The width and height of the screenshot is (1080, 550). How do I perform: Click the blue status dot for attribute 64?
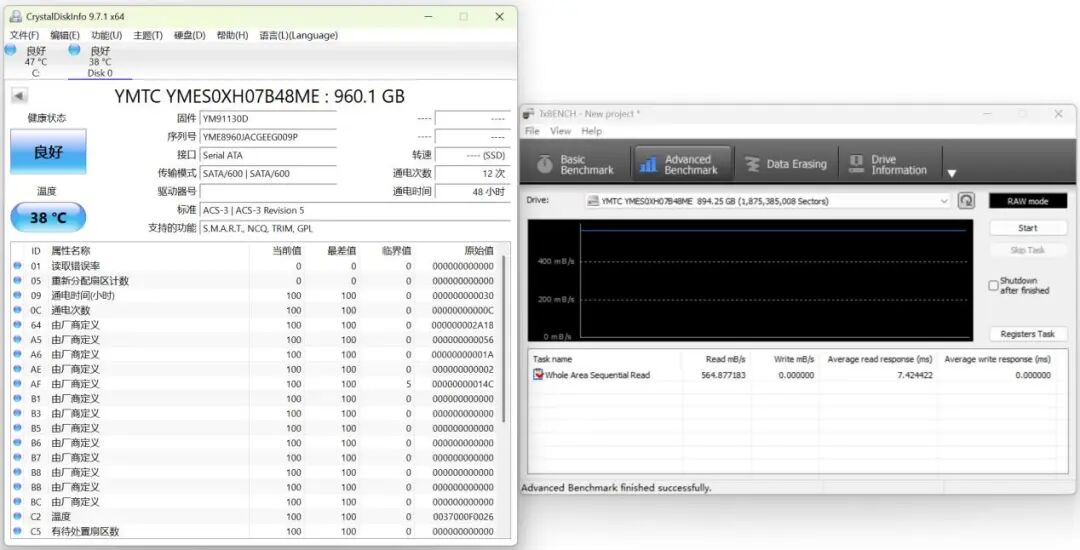click(x=17, y=325)
